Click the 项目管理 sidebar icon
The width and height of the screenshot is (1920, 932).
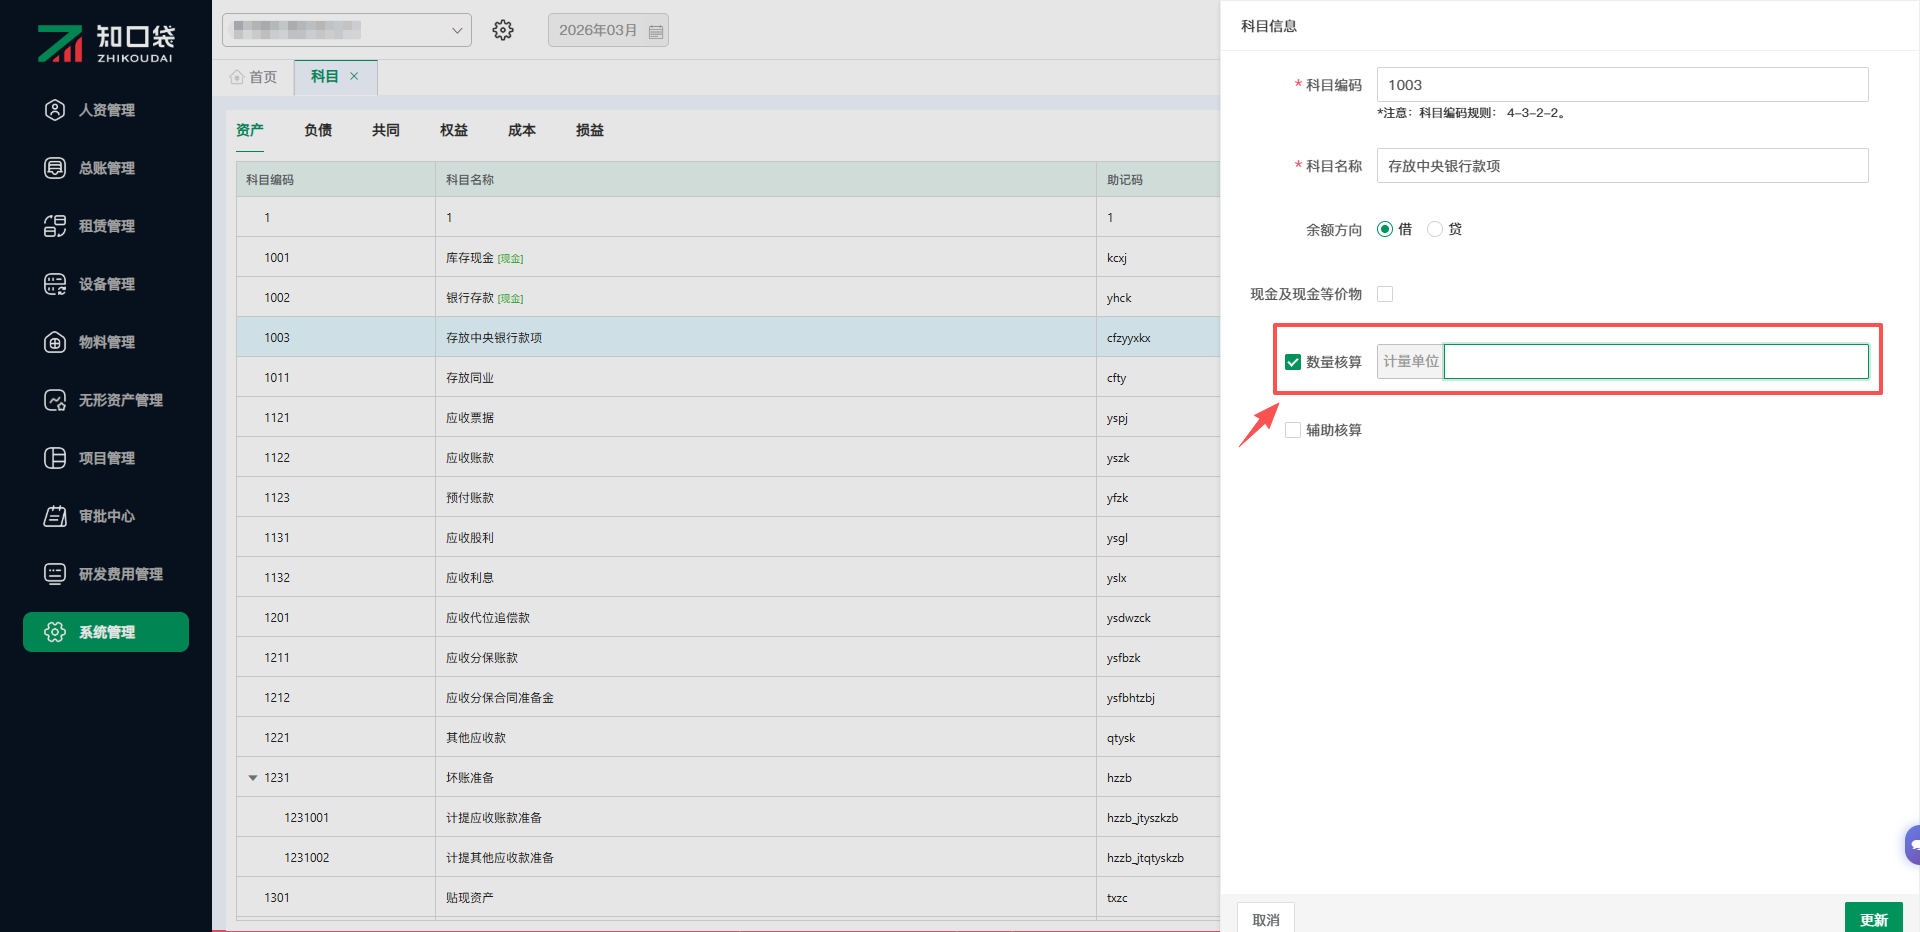click(55, 458)
